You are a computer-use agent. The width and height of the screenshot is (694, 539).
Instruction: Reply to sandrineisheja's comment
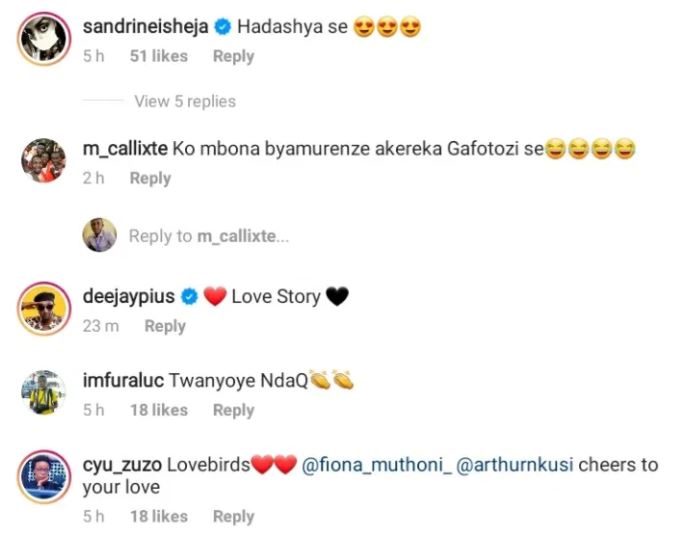coord(233,56)
